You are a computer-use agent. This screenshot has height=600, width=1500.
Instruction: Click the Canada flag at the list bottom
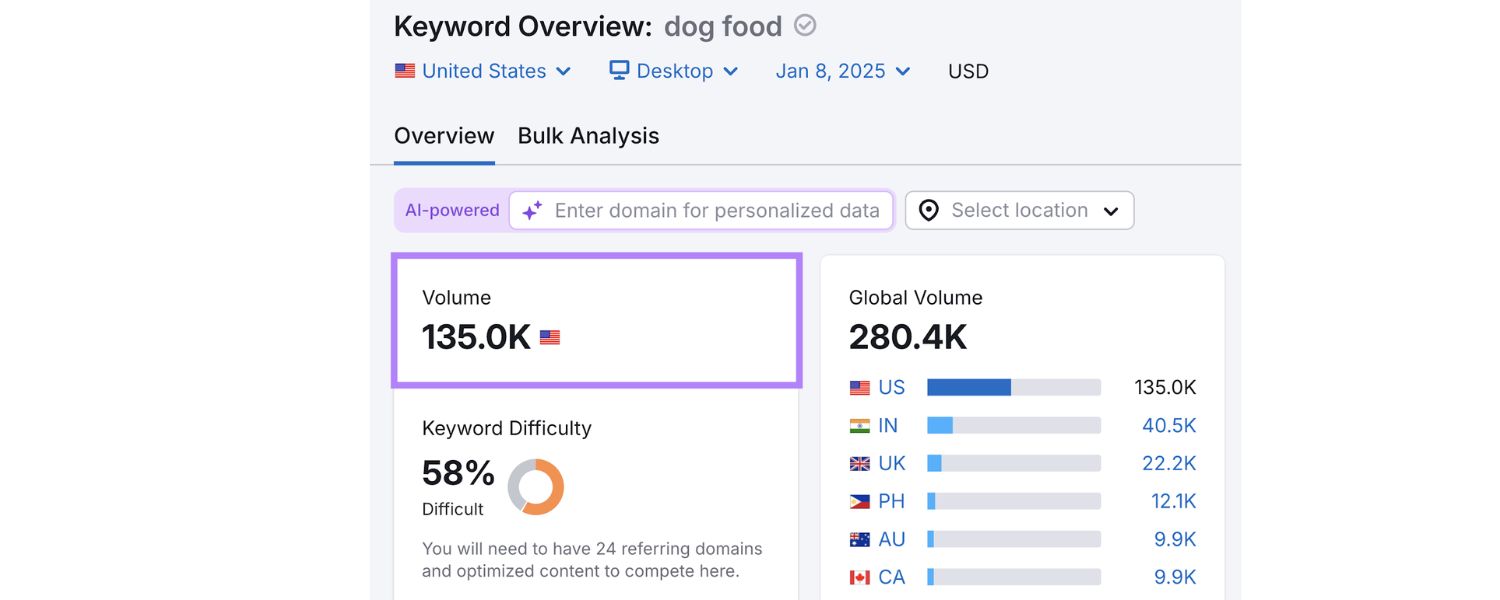click(x=859, y=577)
